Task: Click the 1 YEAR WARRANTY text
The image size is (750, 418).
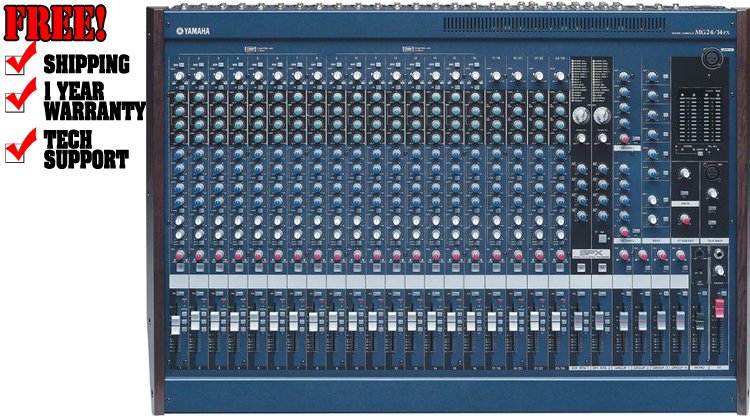Action: click(x=94, y=101)
